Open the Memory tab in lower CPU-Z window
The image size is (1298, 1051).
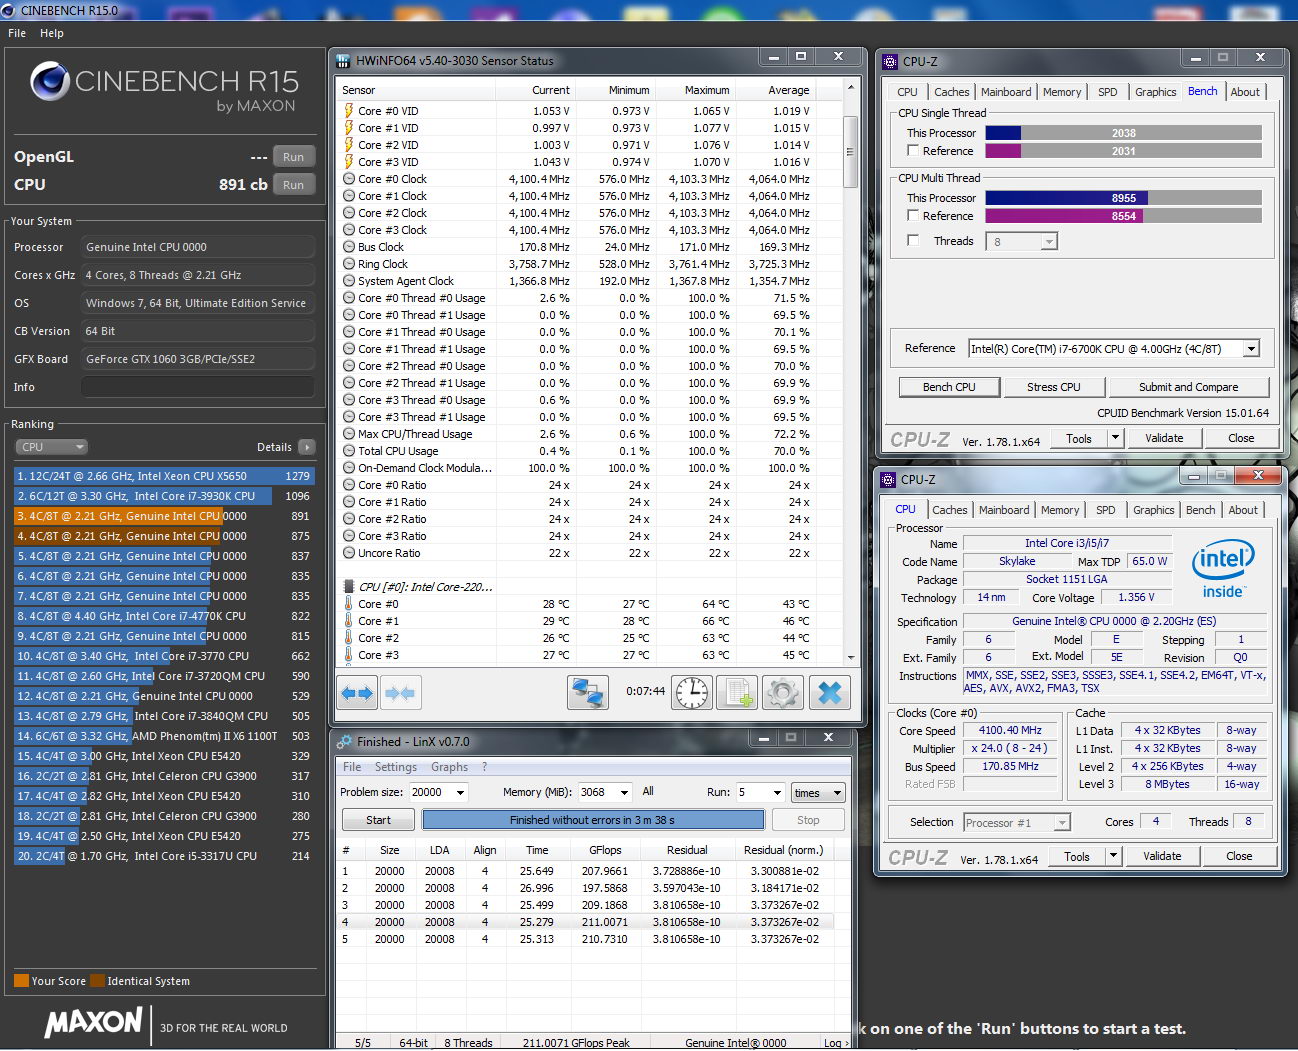1060,510
